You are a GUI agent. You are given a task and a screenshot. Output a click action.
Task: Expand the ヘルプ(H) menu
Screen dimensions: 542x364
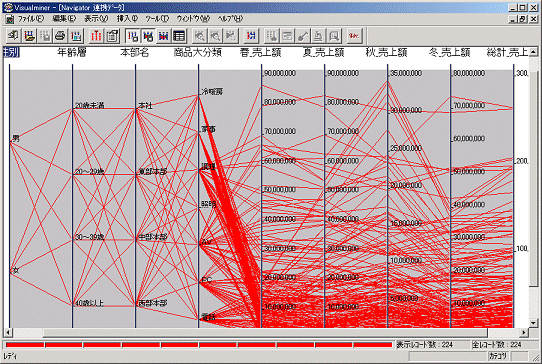231,19
